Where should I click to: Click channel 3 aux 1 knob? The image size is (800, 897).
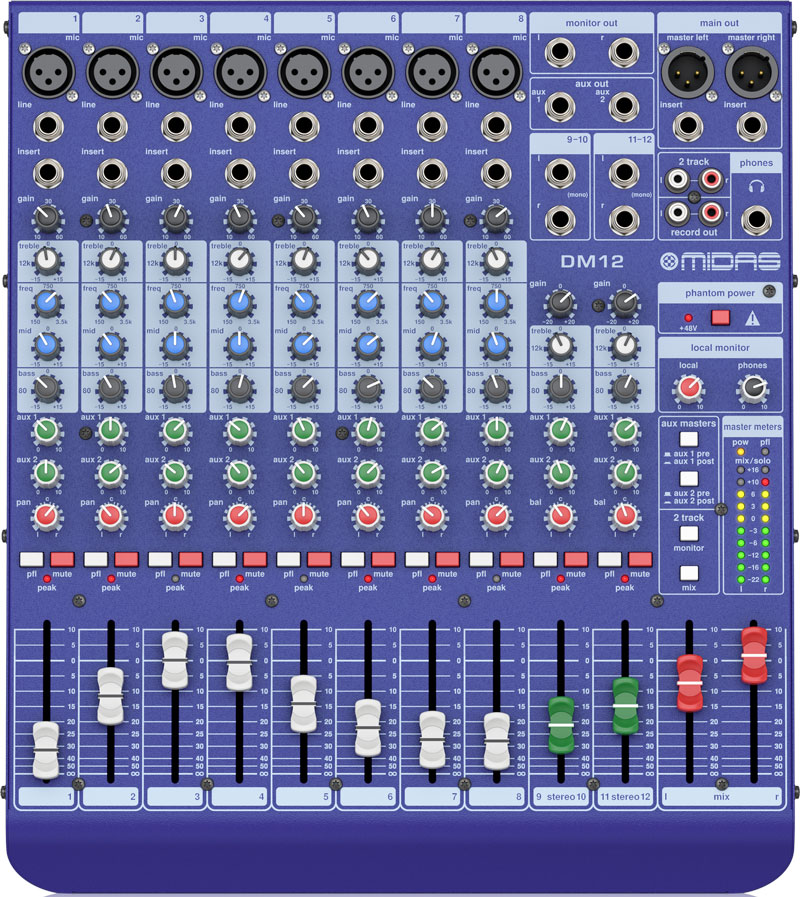(175, 431)
